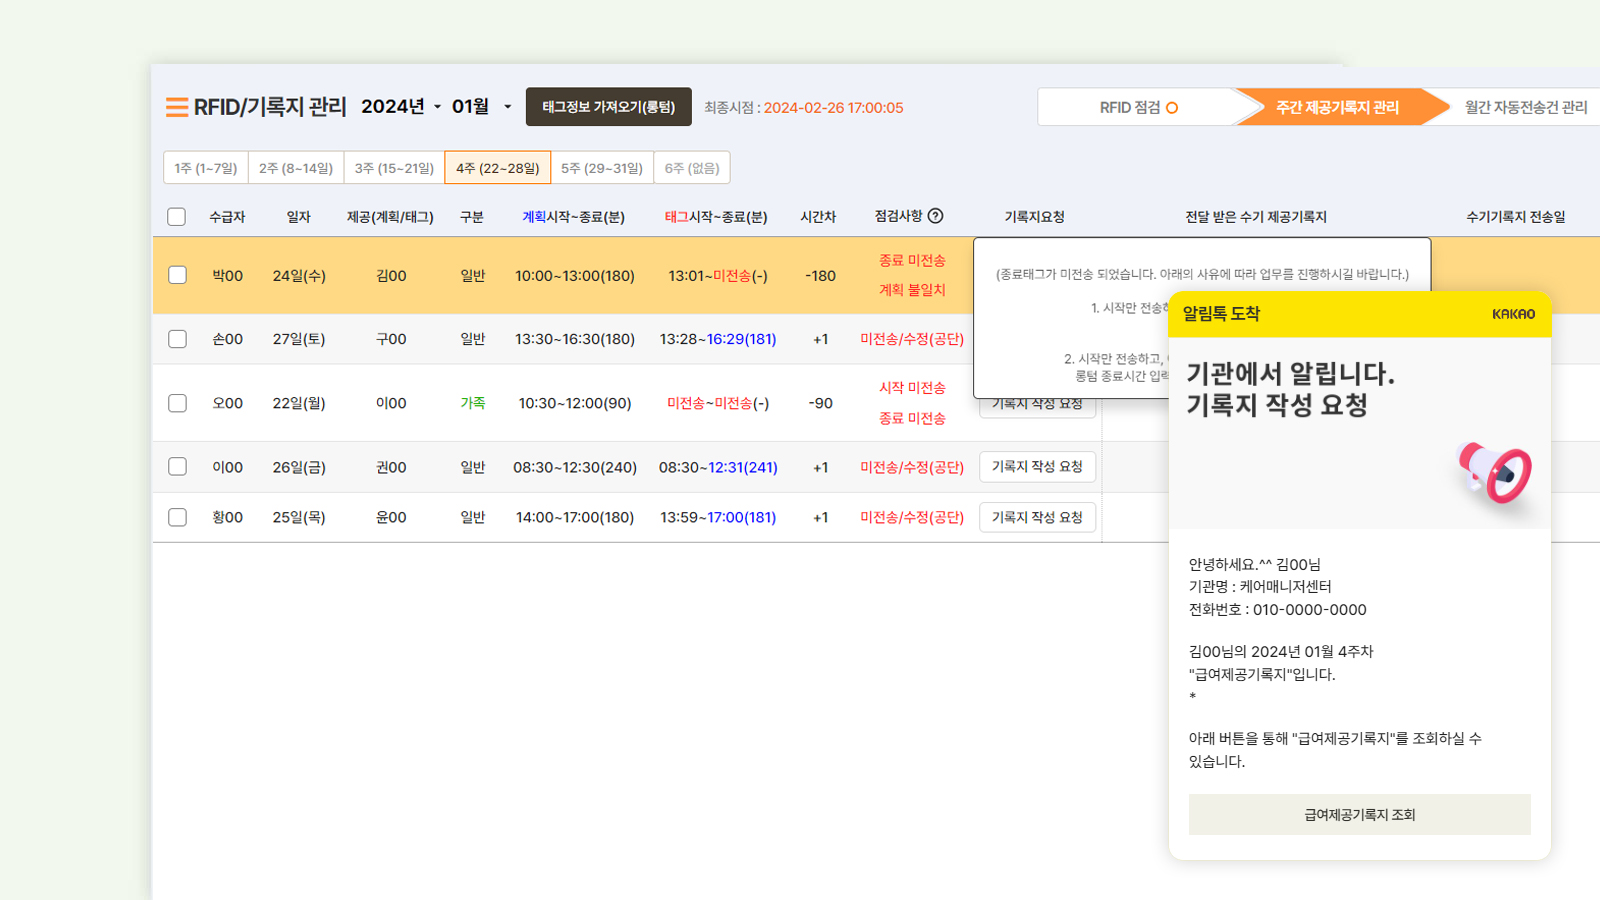Screen dimensions: 1600x900
Task: Click the RFID 점검 status circle icon
Action: 1172,108
